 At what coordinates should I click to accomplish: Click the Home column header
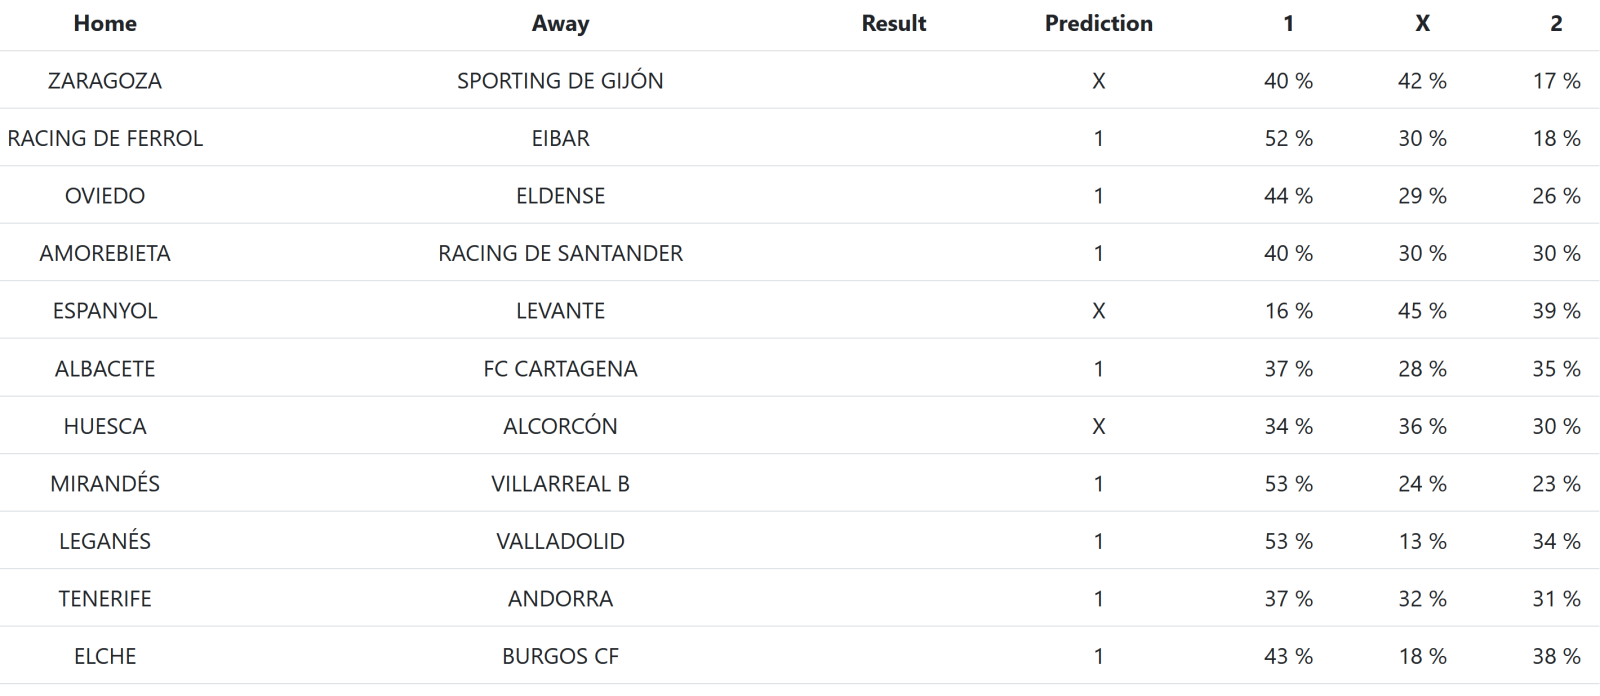click(x=105, y=24)
